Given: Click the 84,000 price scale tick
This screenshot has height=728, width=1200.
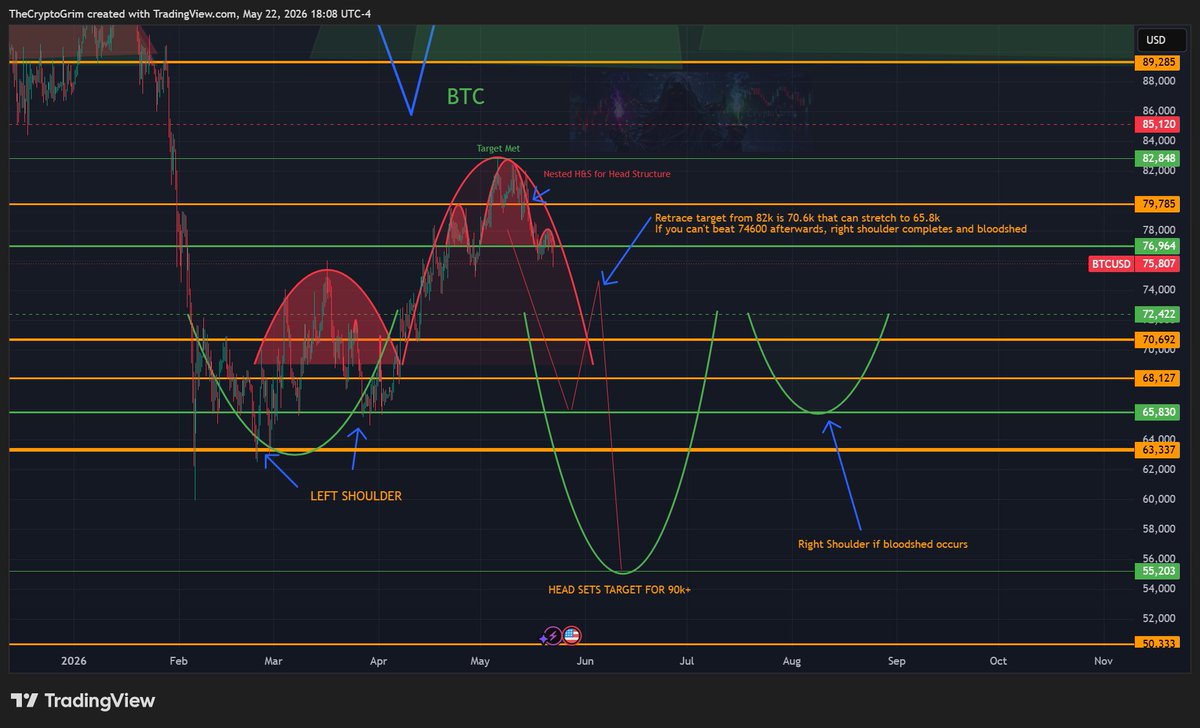Looking at the screenshot, I should coord(1158,140).
